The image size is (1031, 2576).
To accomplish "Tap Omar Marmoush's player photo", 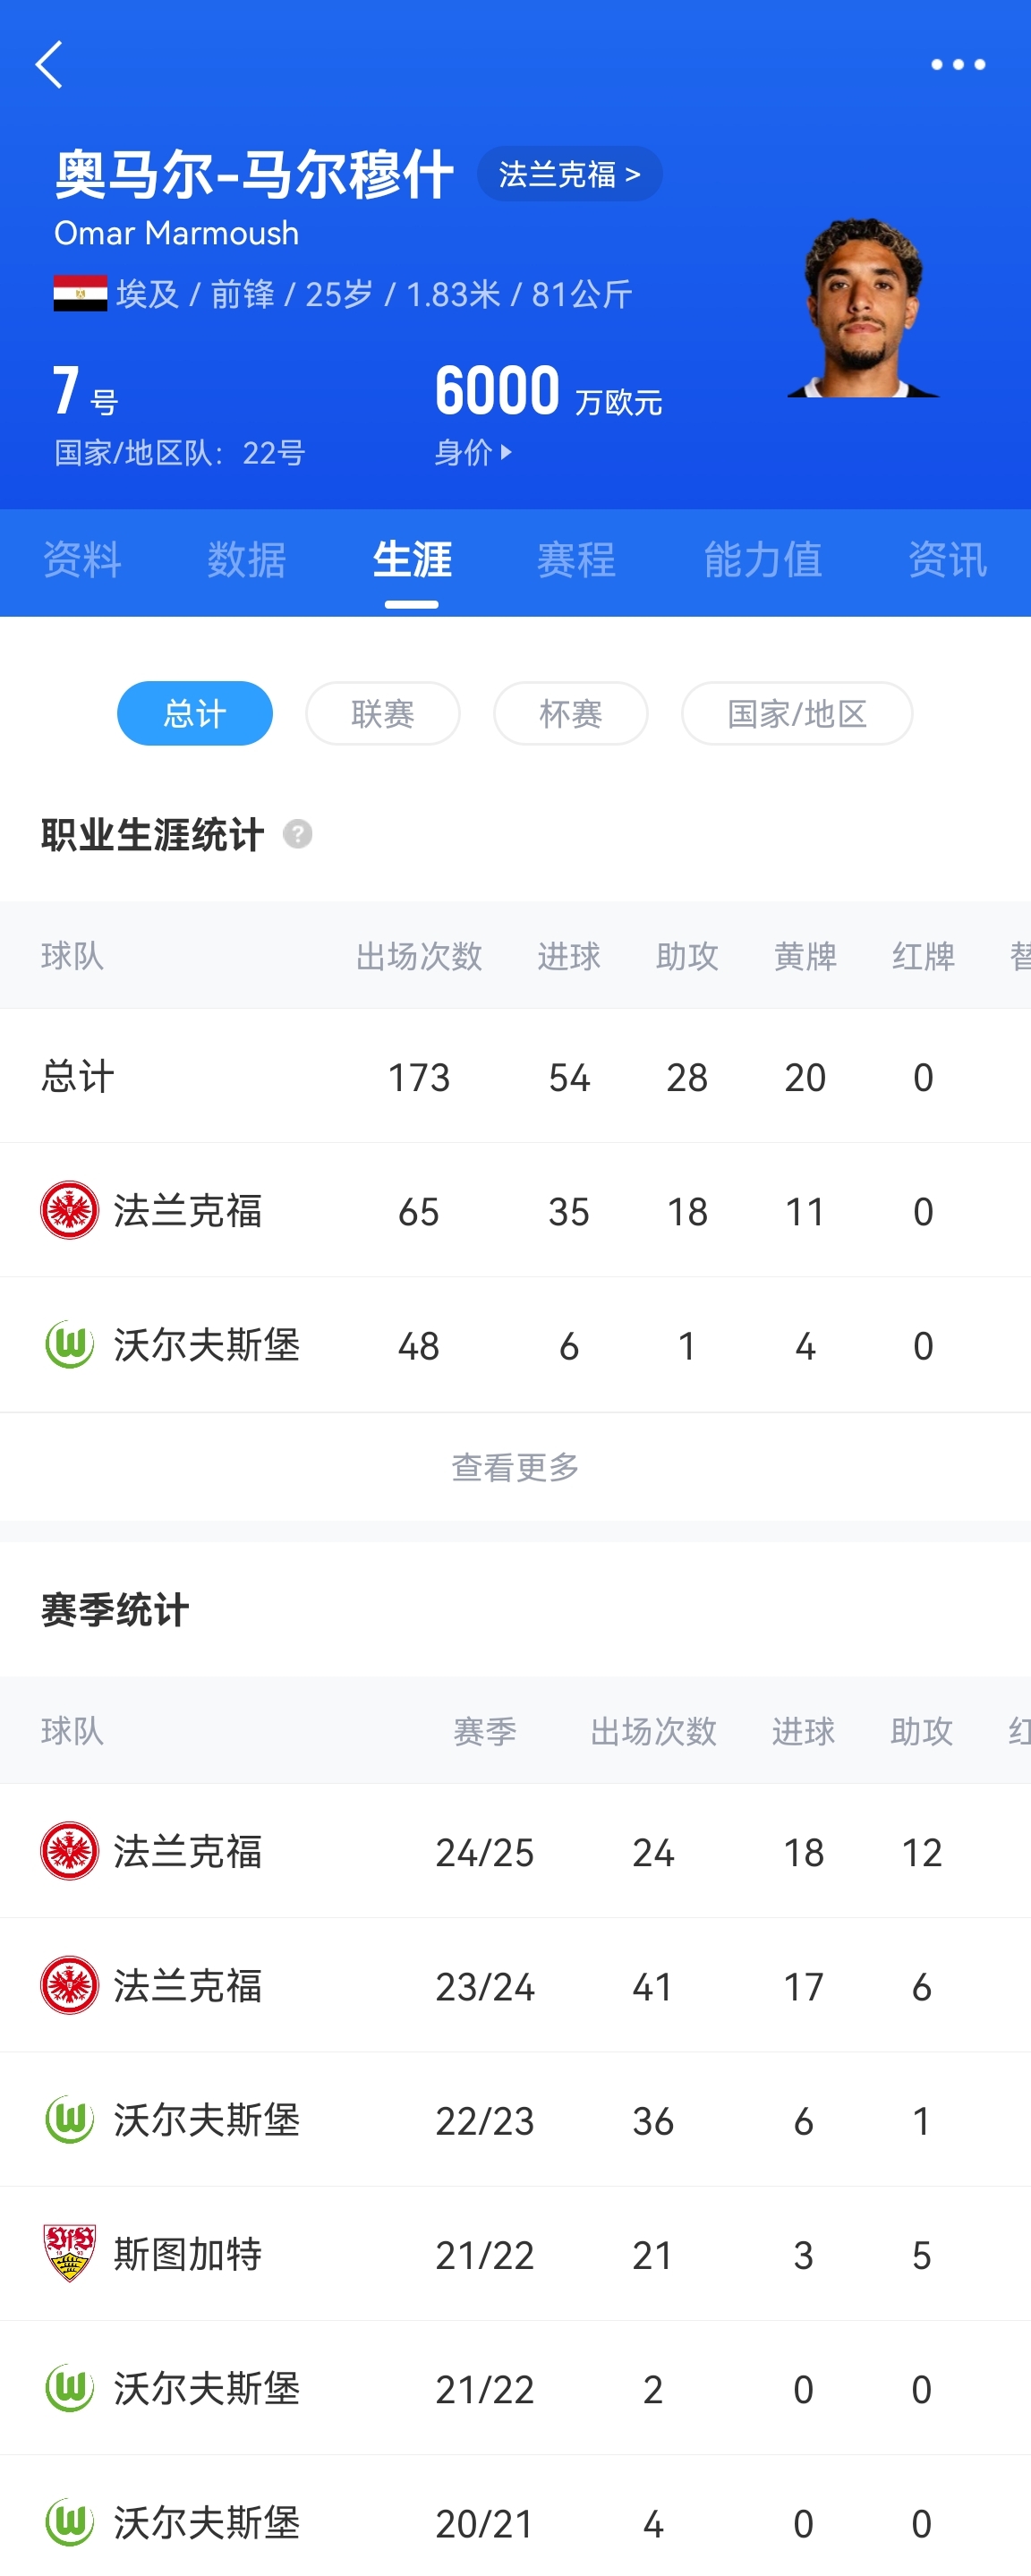I will [x=862, y=308].
